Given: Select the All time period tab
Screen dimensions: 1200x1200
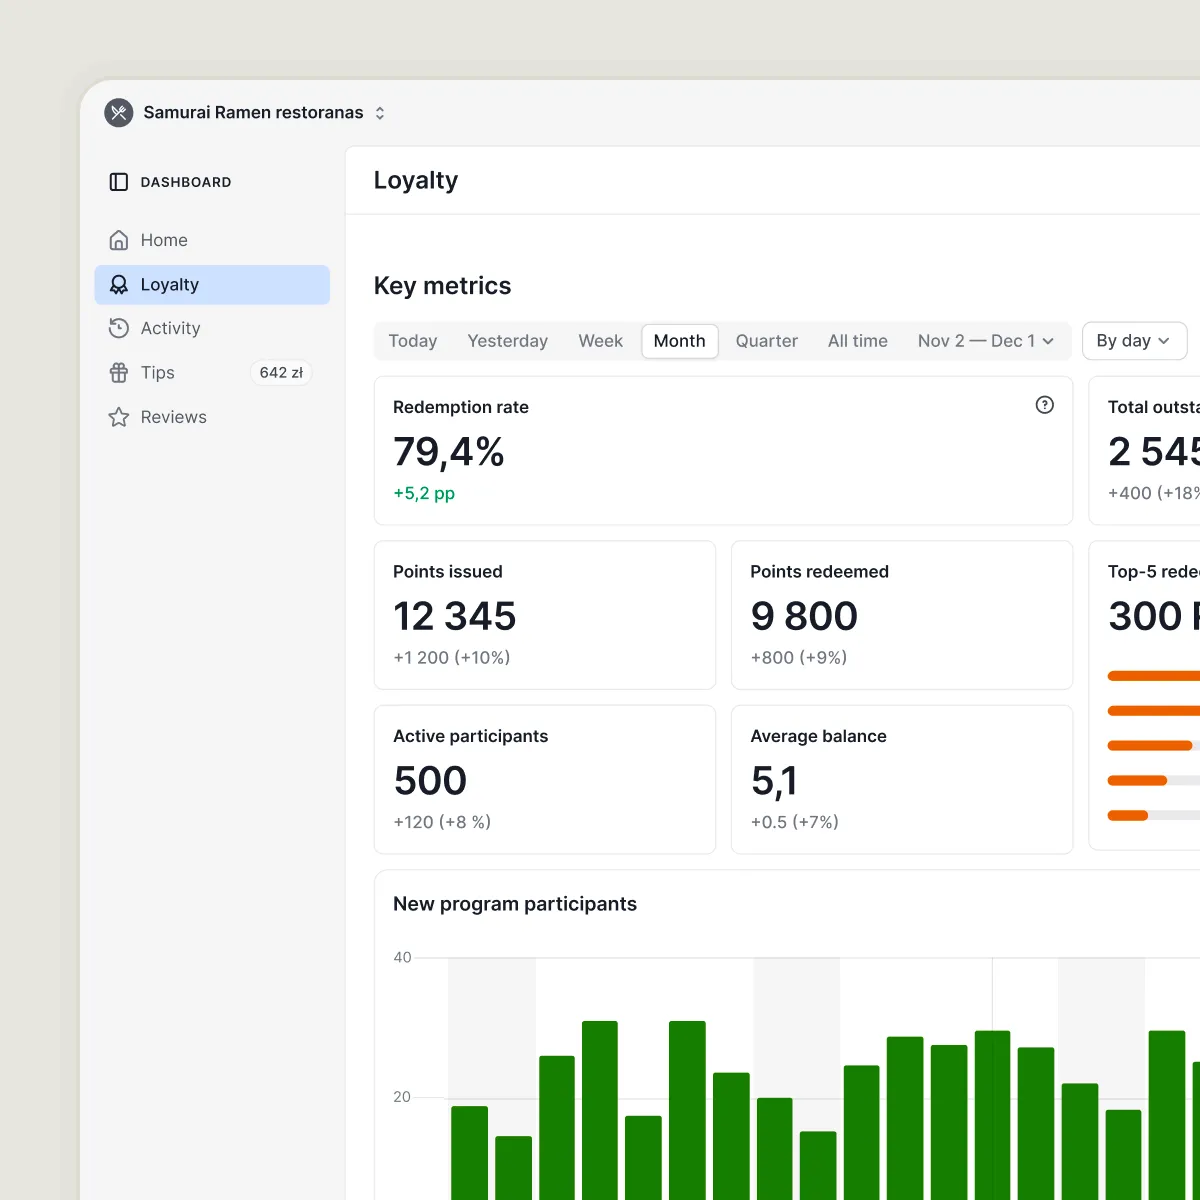Looking at the screenshot, I should (858, 341).
